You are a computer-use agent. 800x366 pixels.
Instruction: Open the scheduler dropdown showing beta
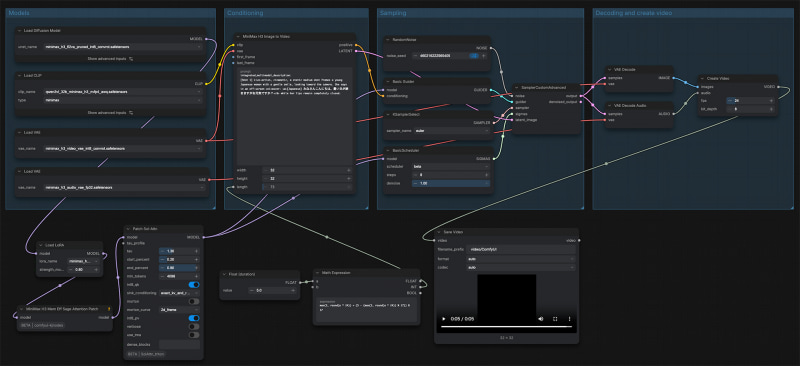451,166
